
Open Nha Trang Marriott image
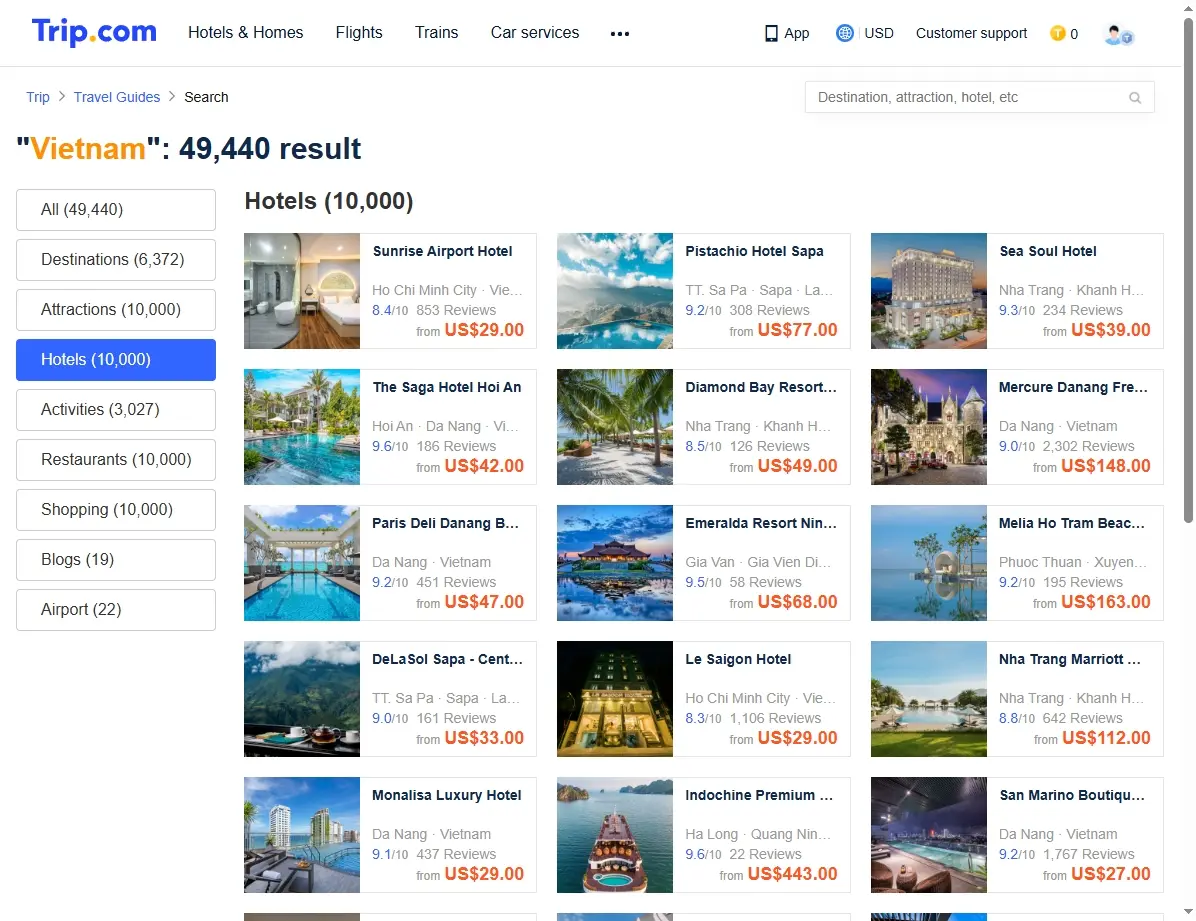(x=929, y=699)
